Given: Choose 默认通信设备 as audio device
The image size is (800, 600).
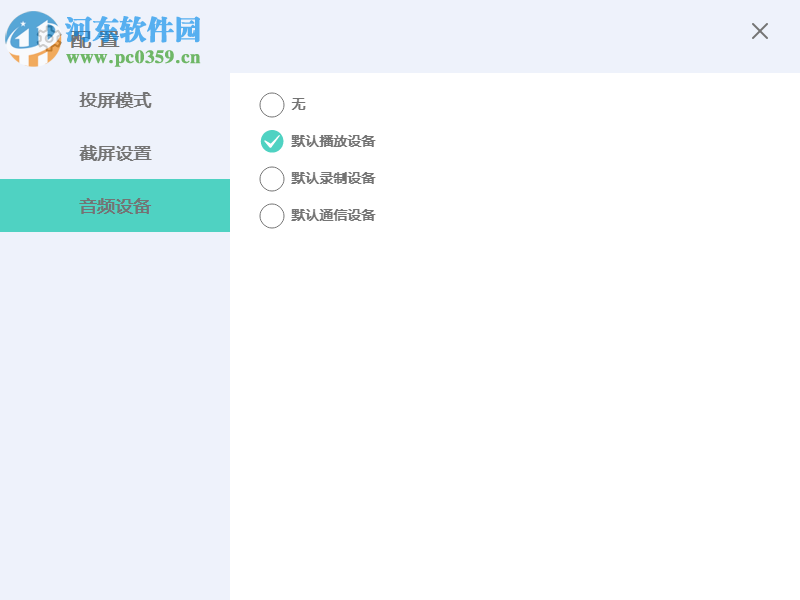Looking at the screenshot, I should click(271, 216).
